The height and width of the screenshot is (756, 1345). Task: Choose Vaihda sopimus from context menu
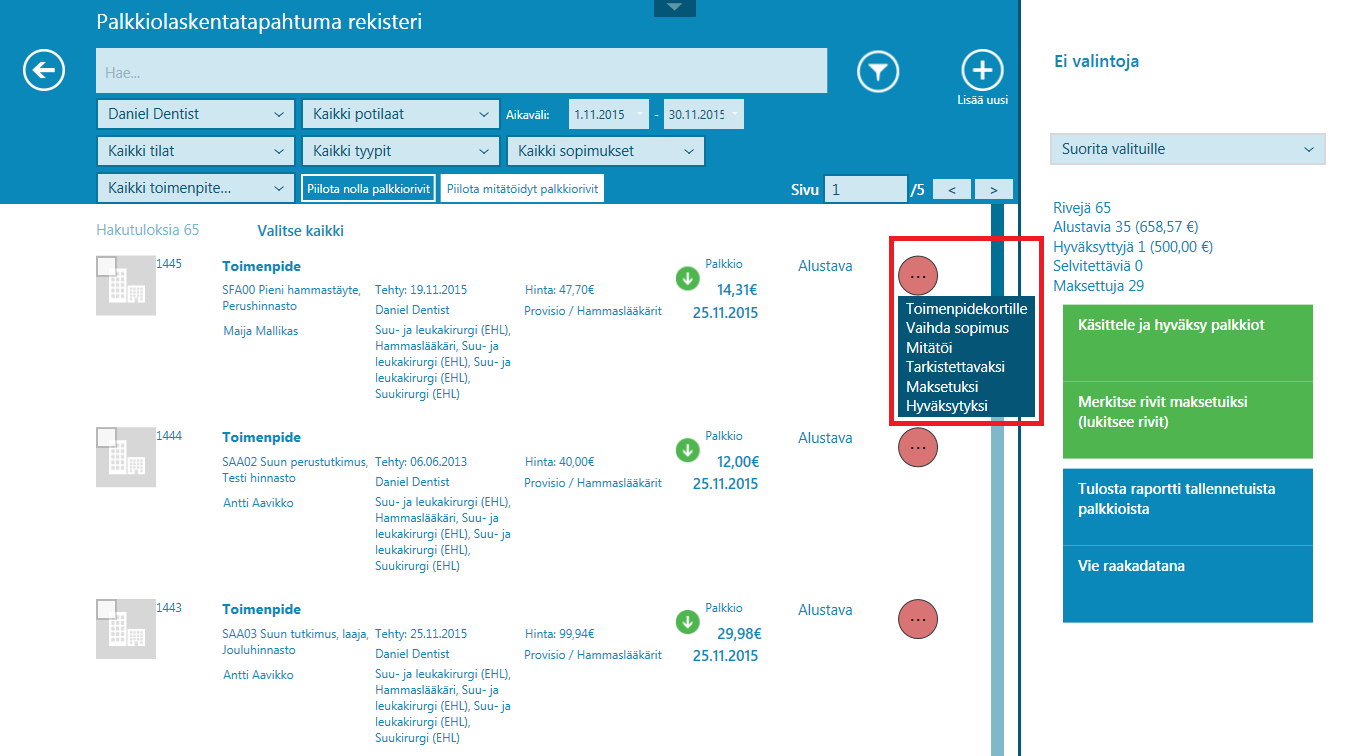coord(957,328)
